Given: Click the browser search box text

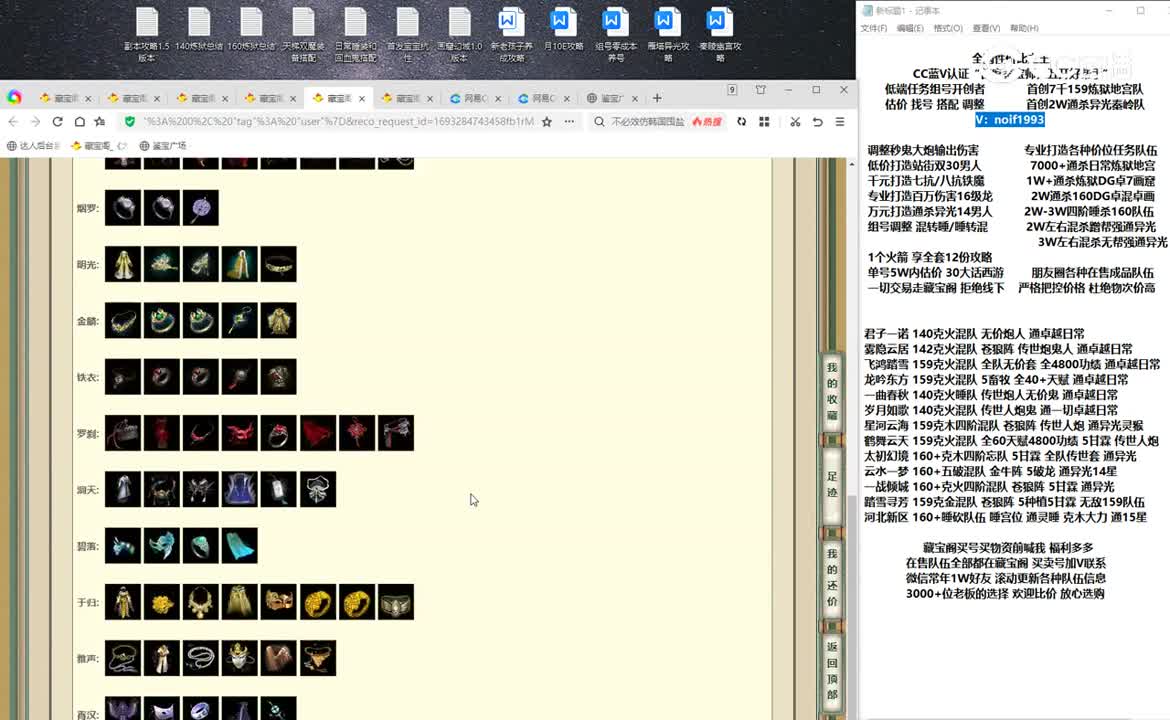Looking at the screenshot, I should point(648,122).
